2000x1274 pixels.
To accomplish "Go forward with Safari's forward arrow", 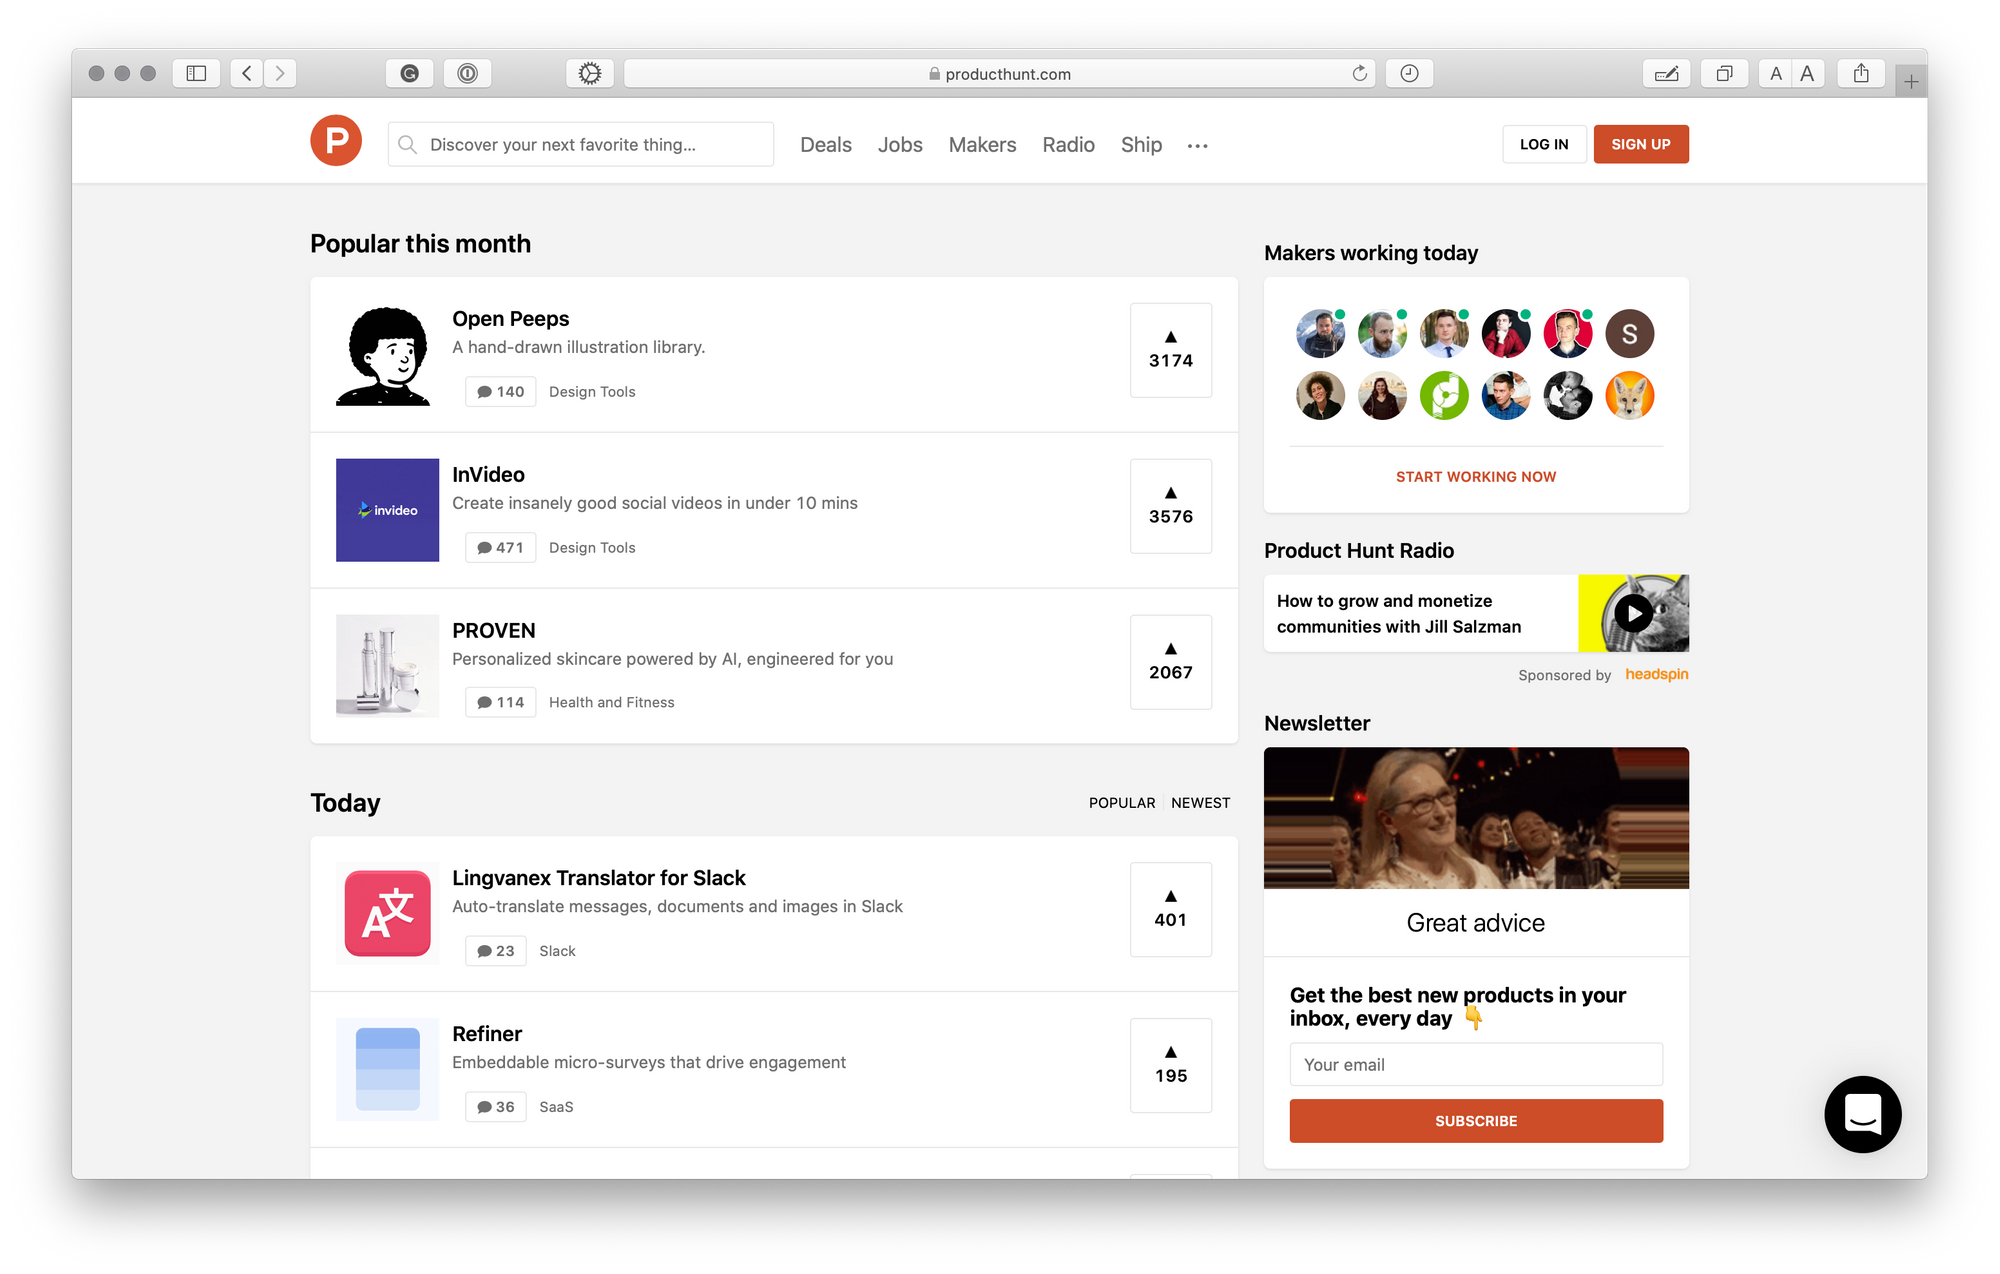I will [x=280, y=73].
